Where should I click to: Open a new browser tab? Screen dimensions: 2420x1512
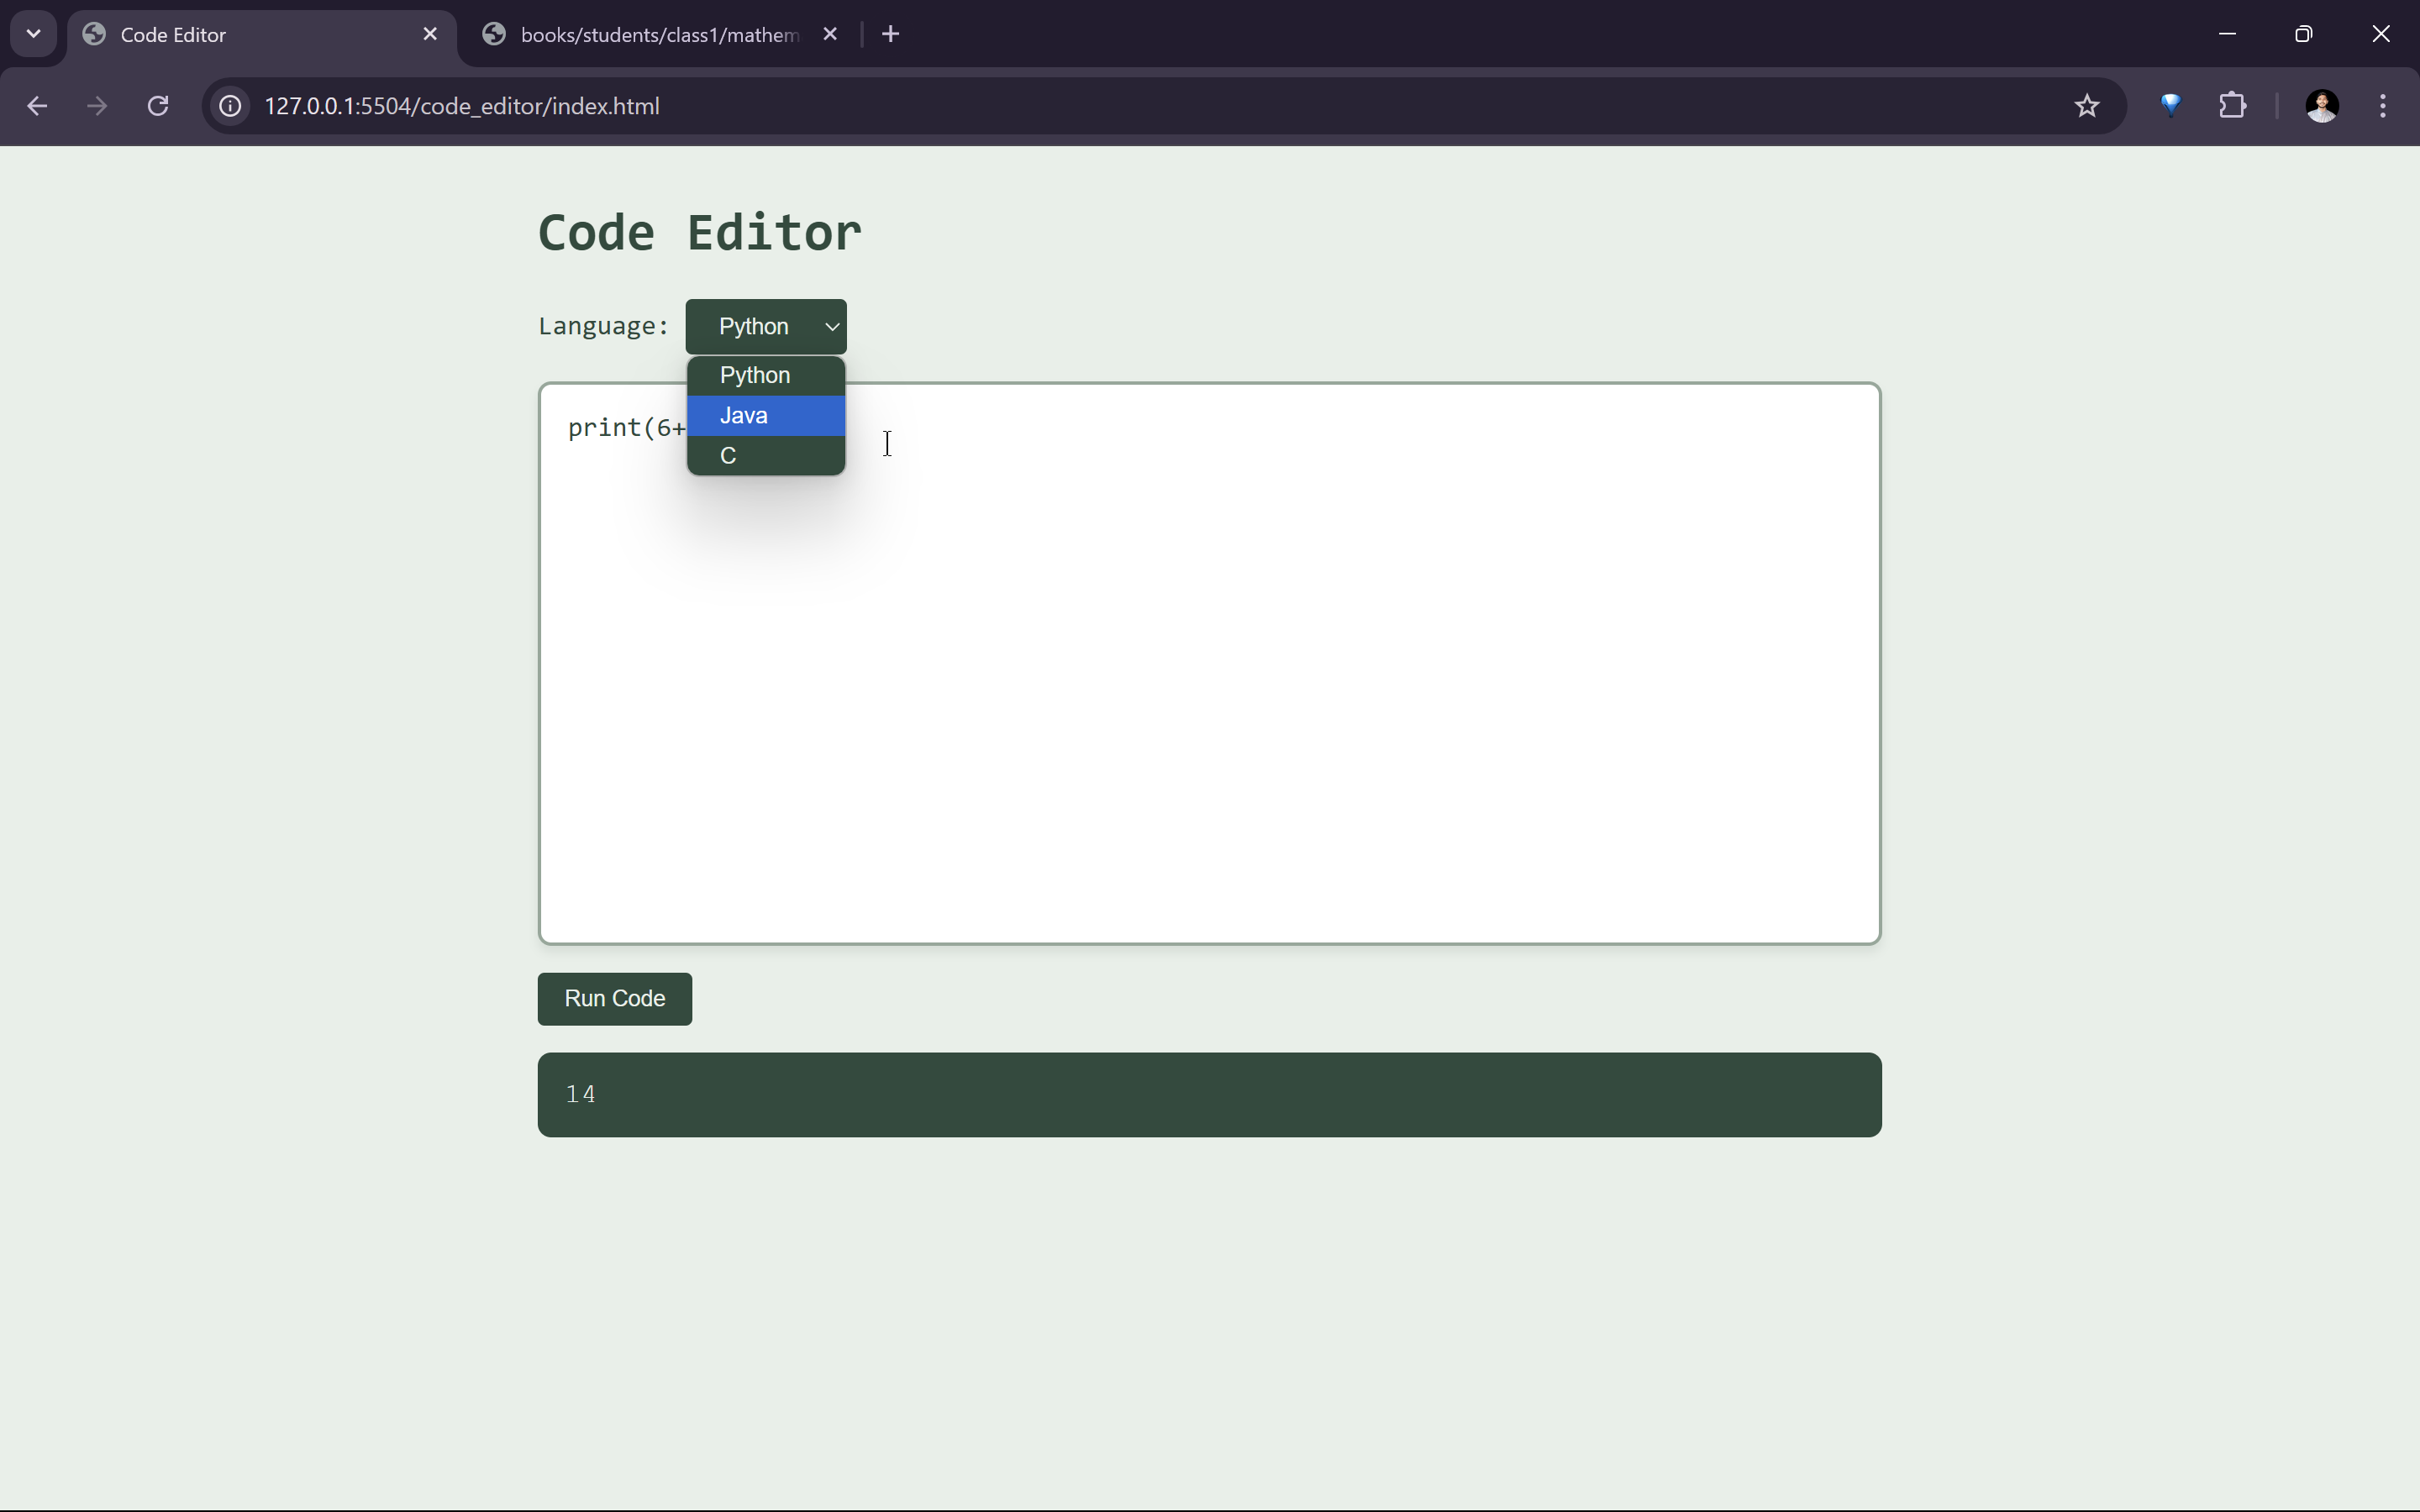tap(890, 34)
